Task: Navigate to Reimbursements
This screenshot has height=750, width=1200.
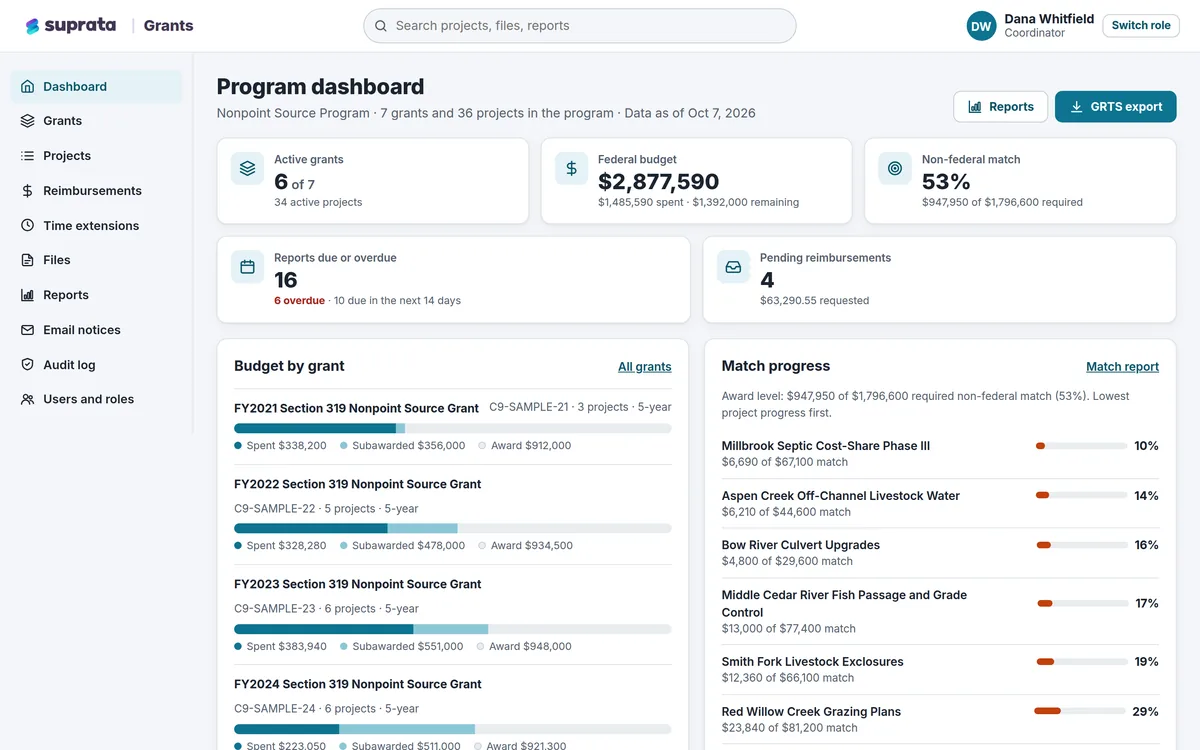Action: coord(96,190)
